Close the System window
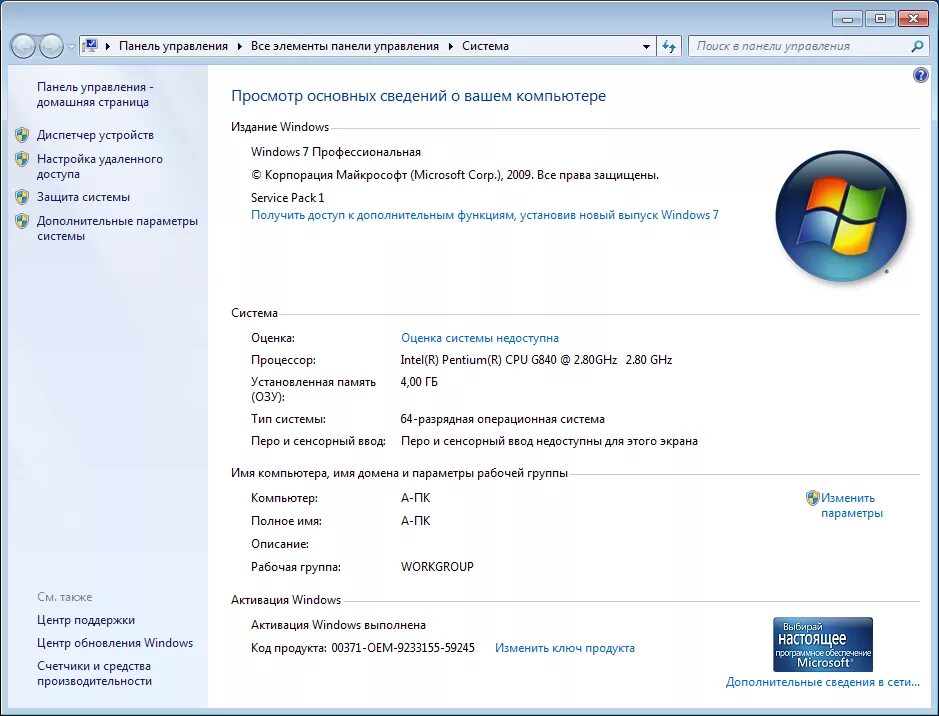The width and height of the screenshot is (939, 716). (x=913, y=19)
